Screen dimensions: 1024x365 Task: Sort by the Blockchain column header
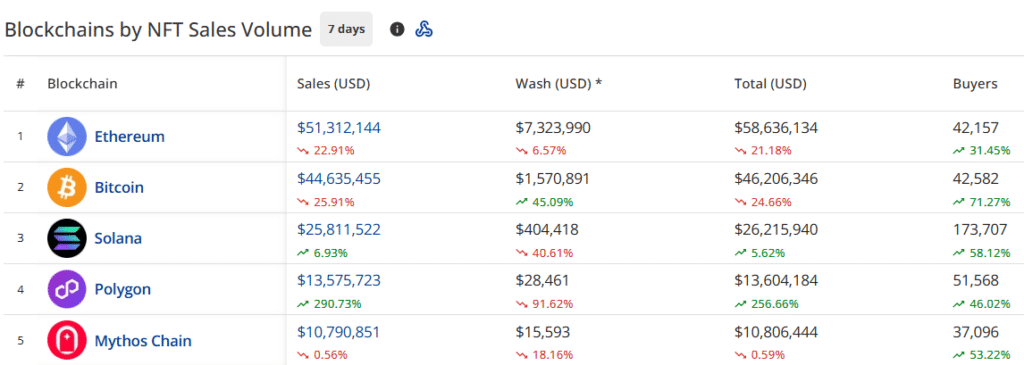tap(82, 84)
